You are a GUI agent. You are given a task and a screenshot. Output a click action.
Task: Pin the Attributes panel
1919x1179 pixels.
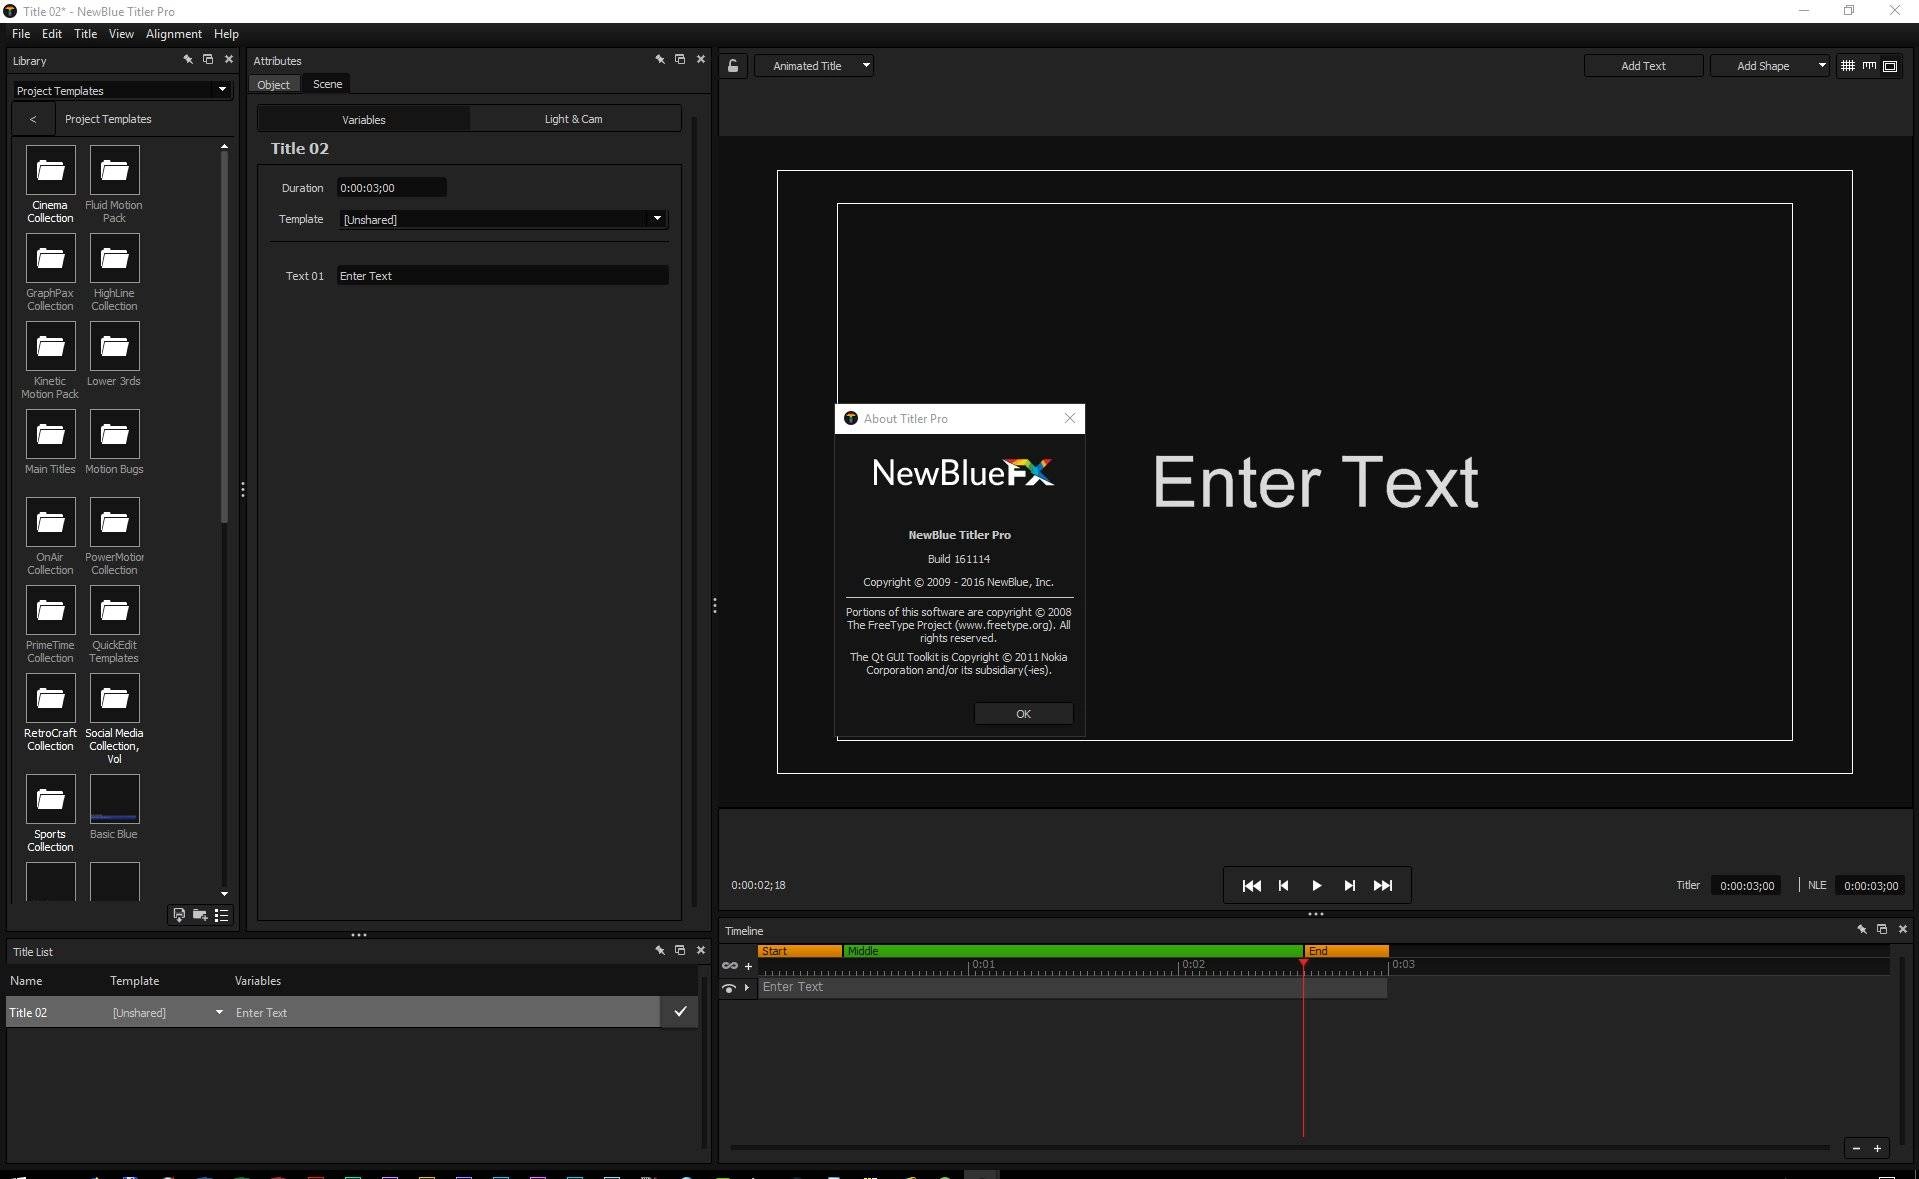coord(660,60)
